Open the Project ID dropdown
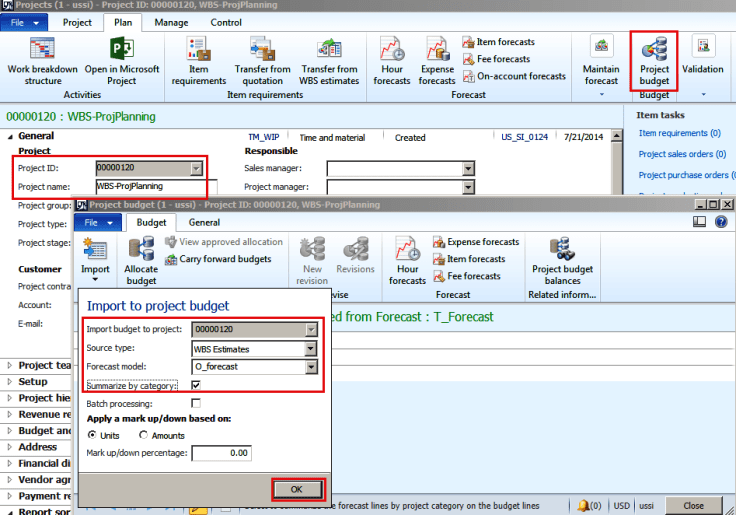Image resolution: width=736 pixels, height=515 pixels. (194, 169)
